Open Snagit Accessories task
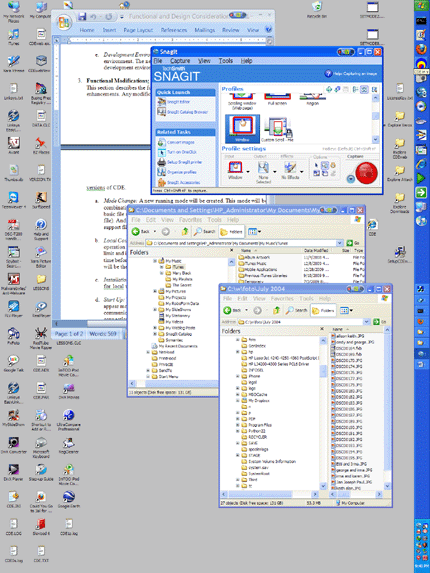The image size is (430, 573). (183, 182)
